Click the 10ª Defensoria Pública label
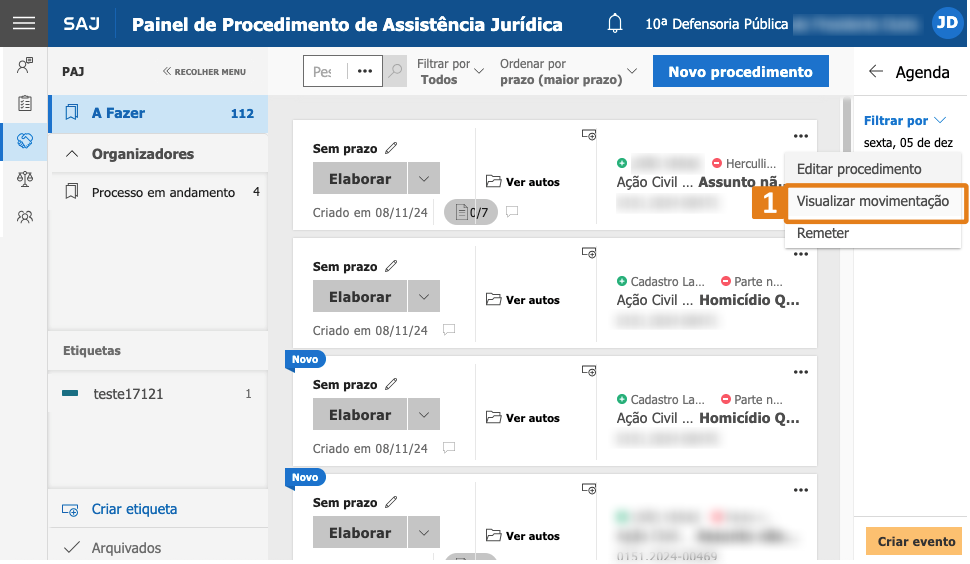The height and width of the screenshot is (564, 970). (716, 24)
